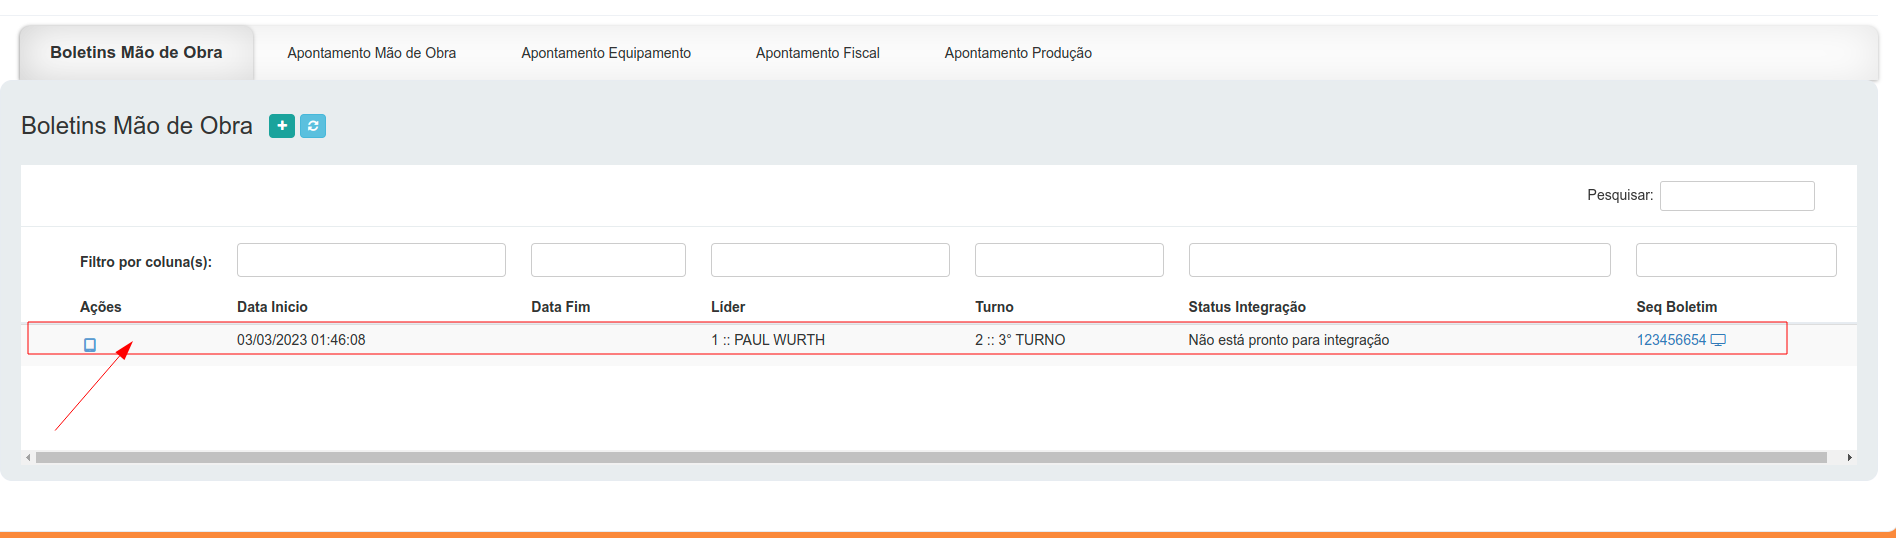
Task: Sort by the Turno column header
Action: coord(994,307)
